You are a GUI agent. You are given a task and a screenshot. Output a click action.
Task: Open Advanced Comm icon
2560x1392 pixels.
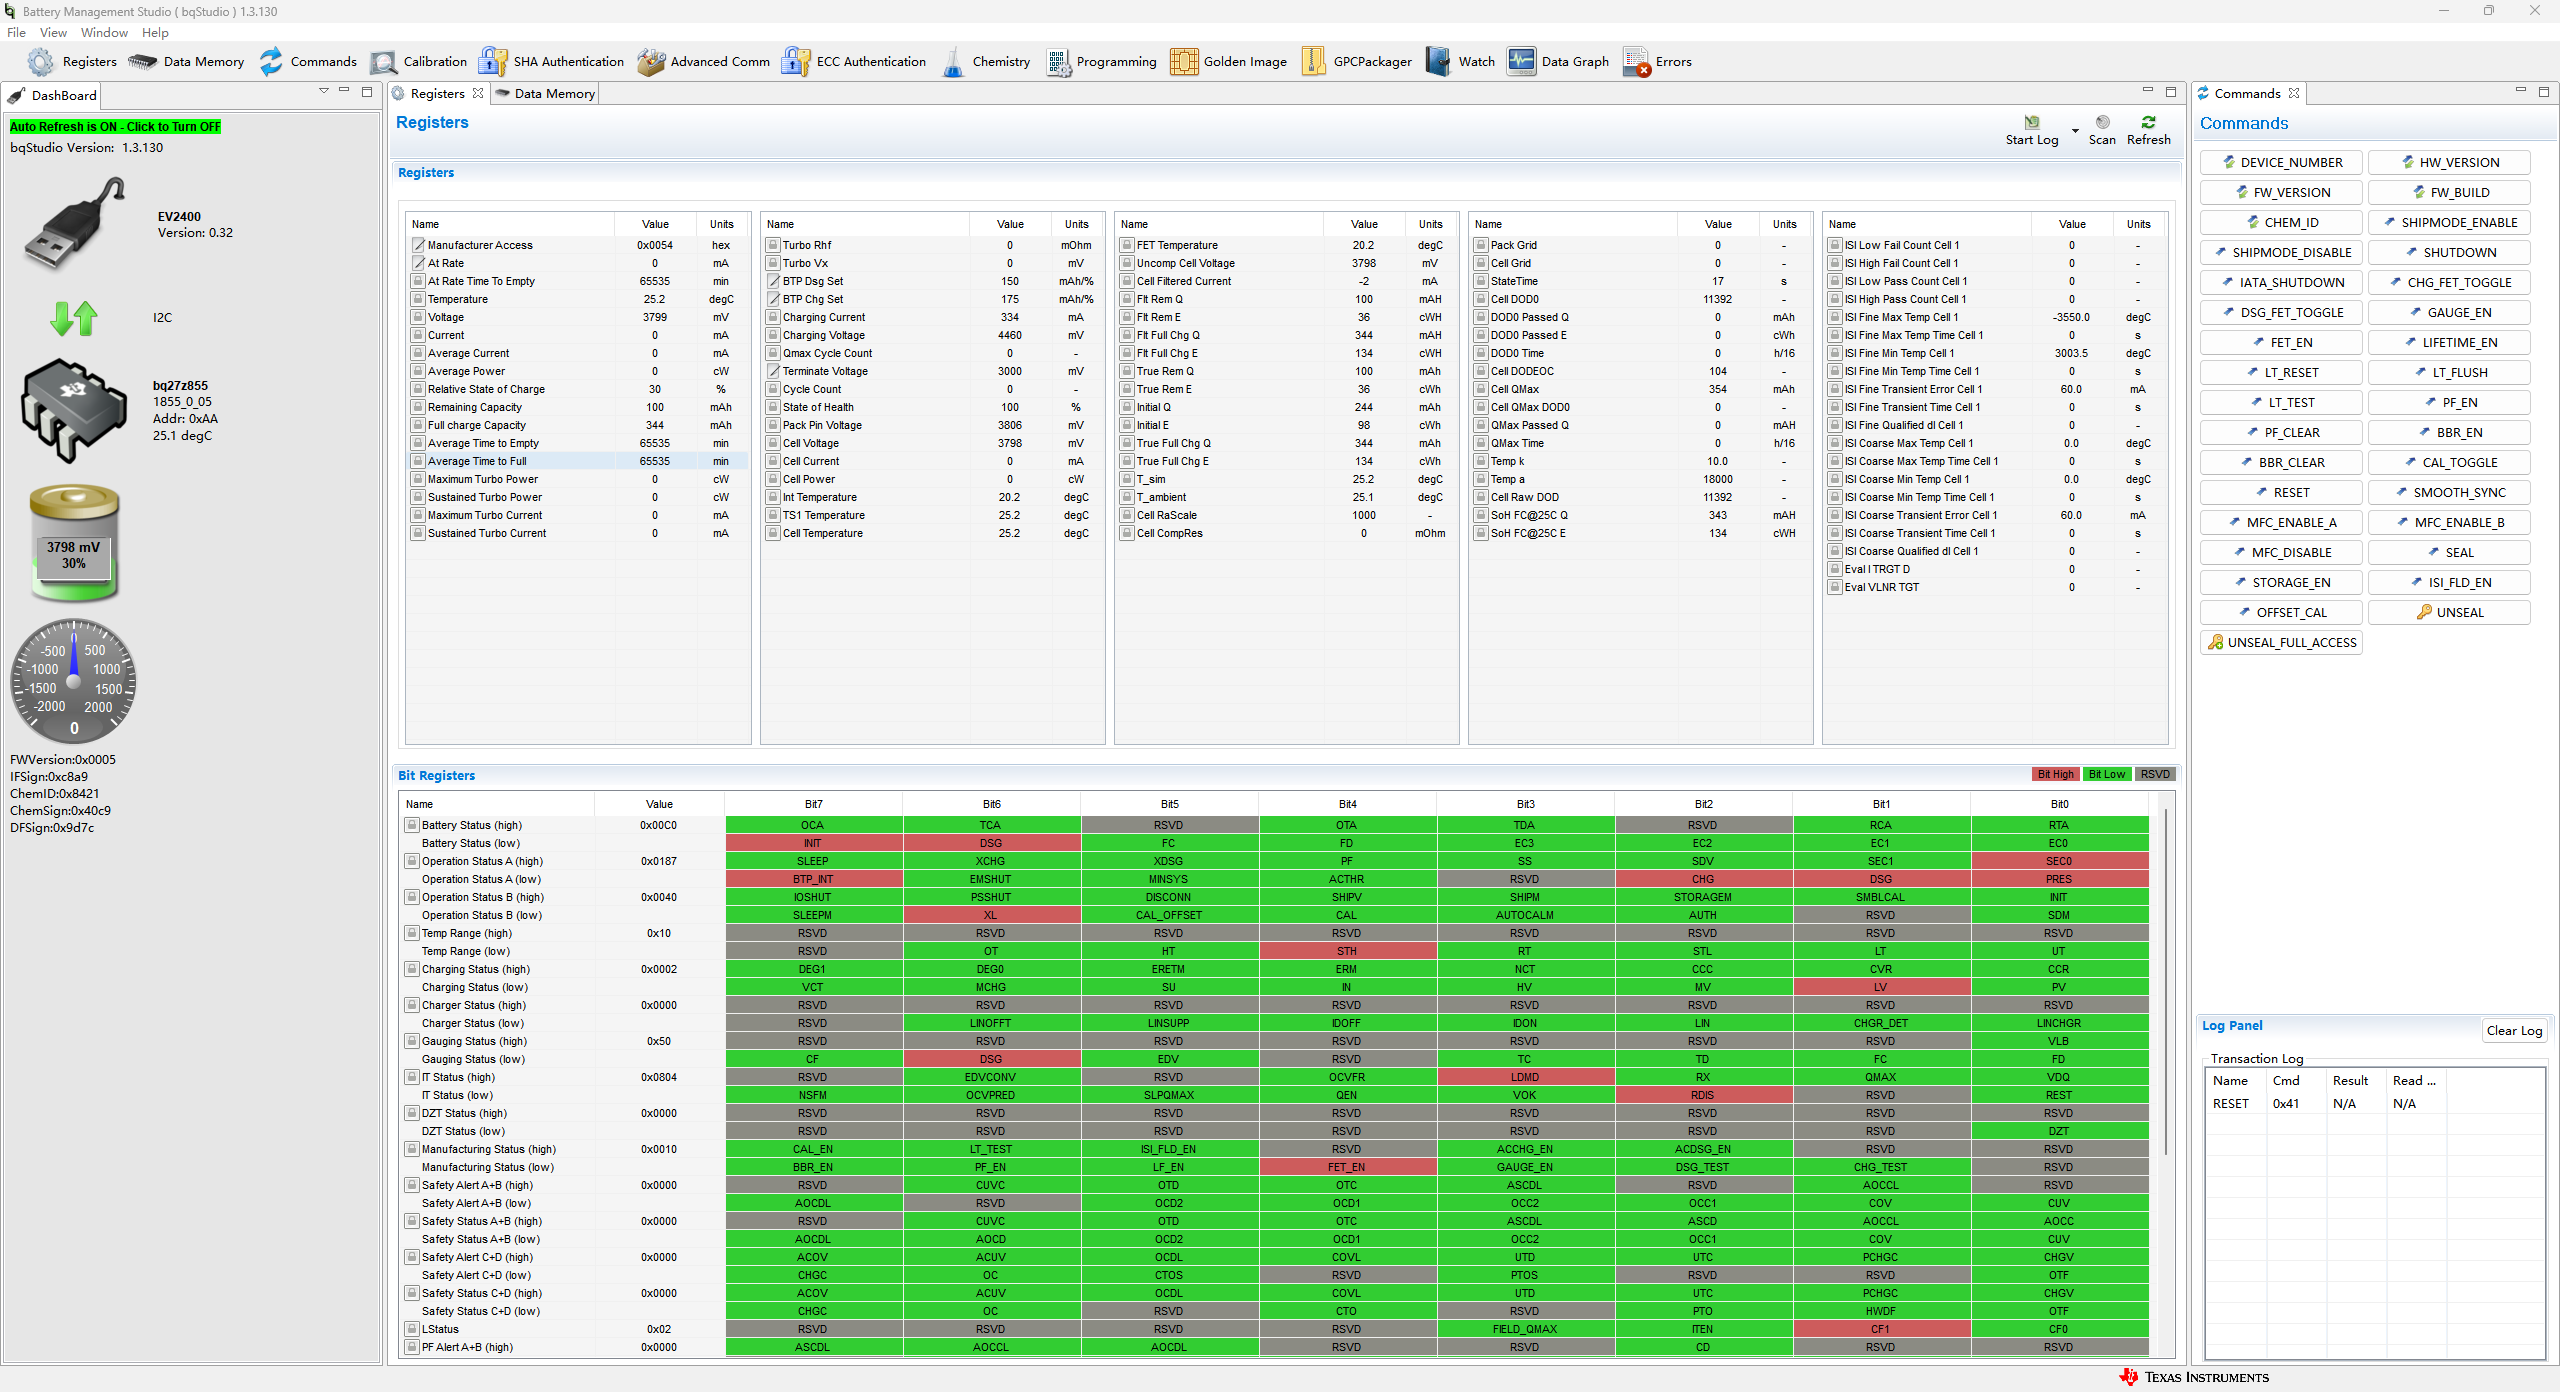(651, 62)
